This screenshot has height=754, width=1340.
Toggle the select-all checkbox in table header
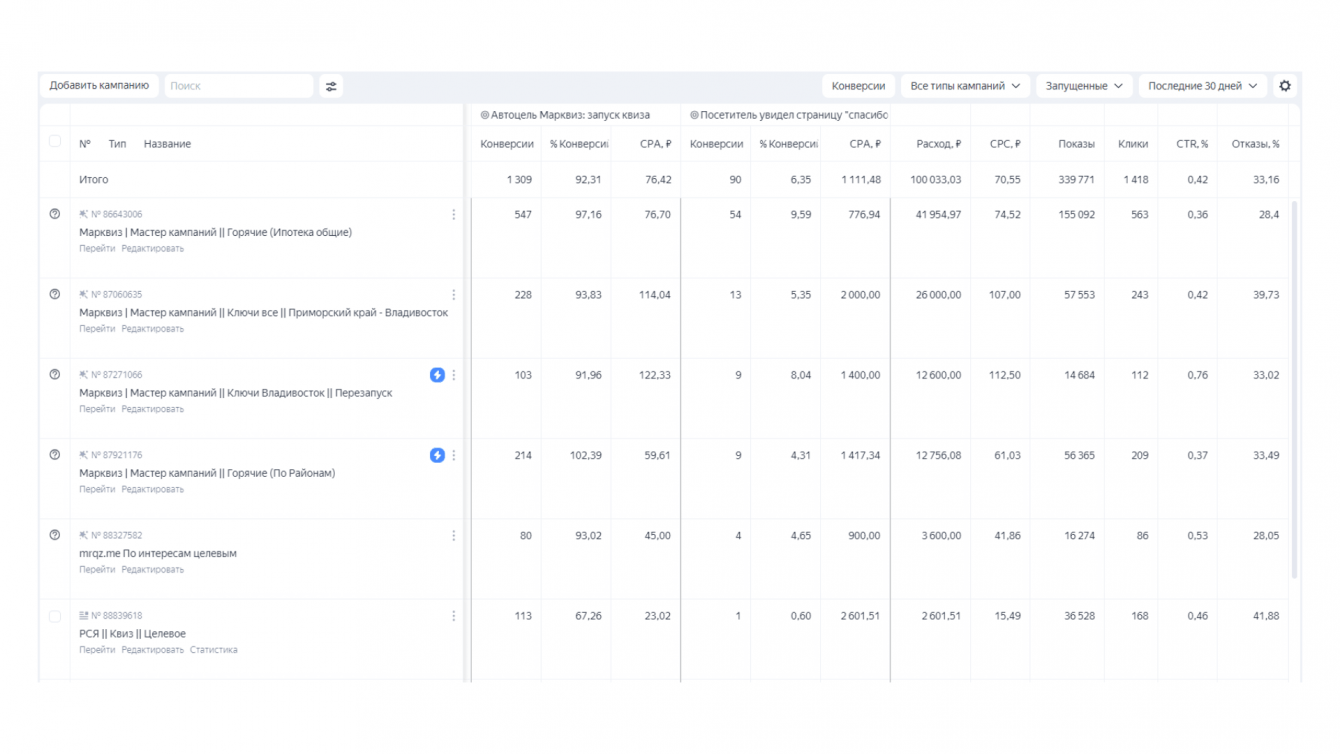click(55, 142)
